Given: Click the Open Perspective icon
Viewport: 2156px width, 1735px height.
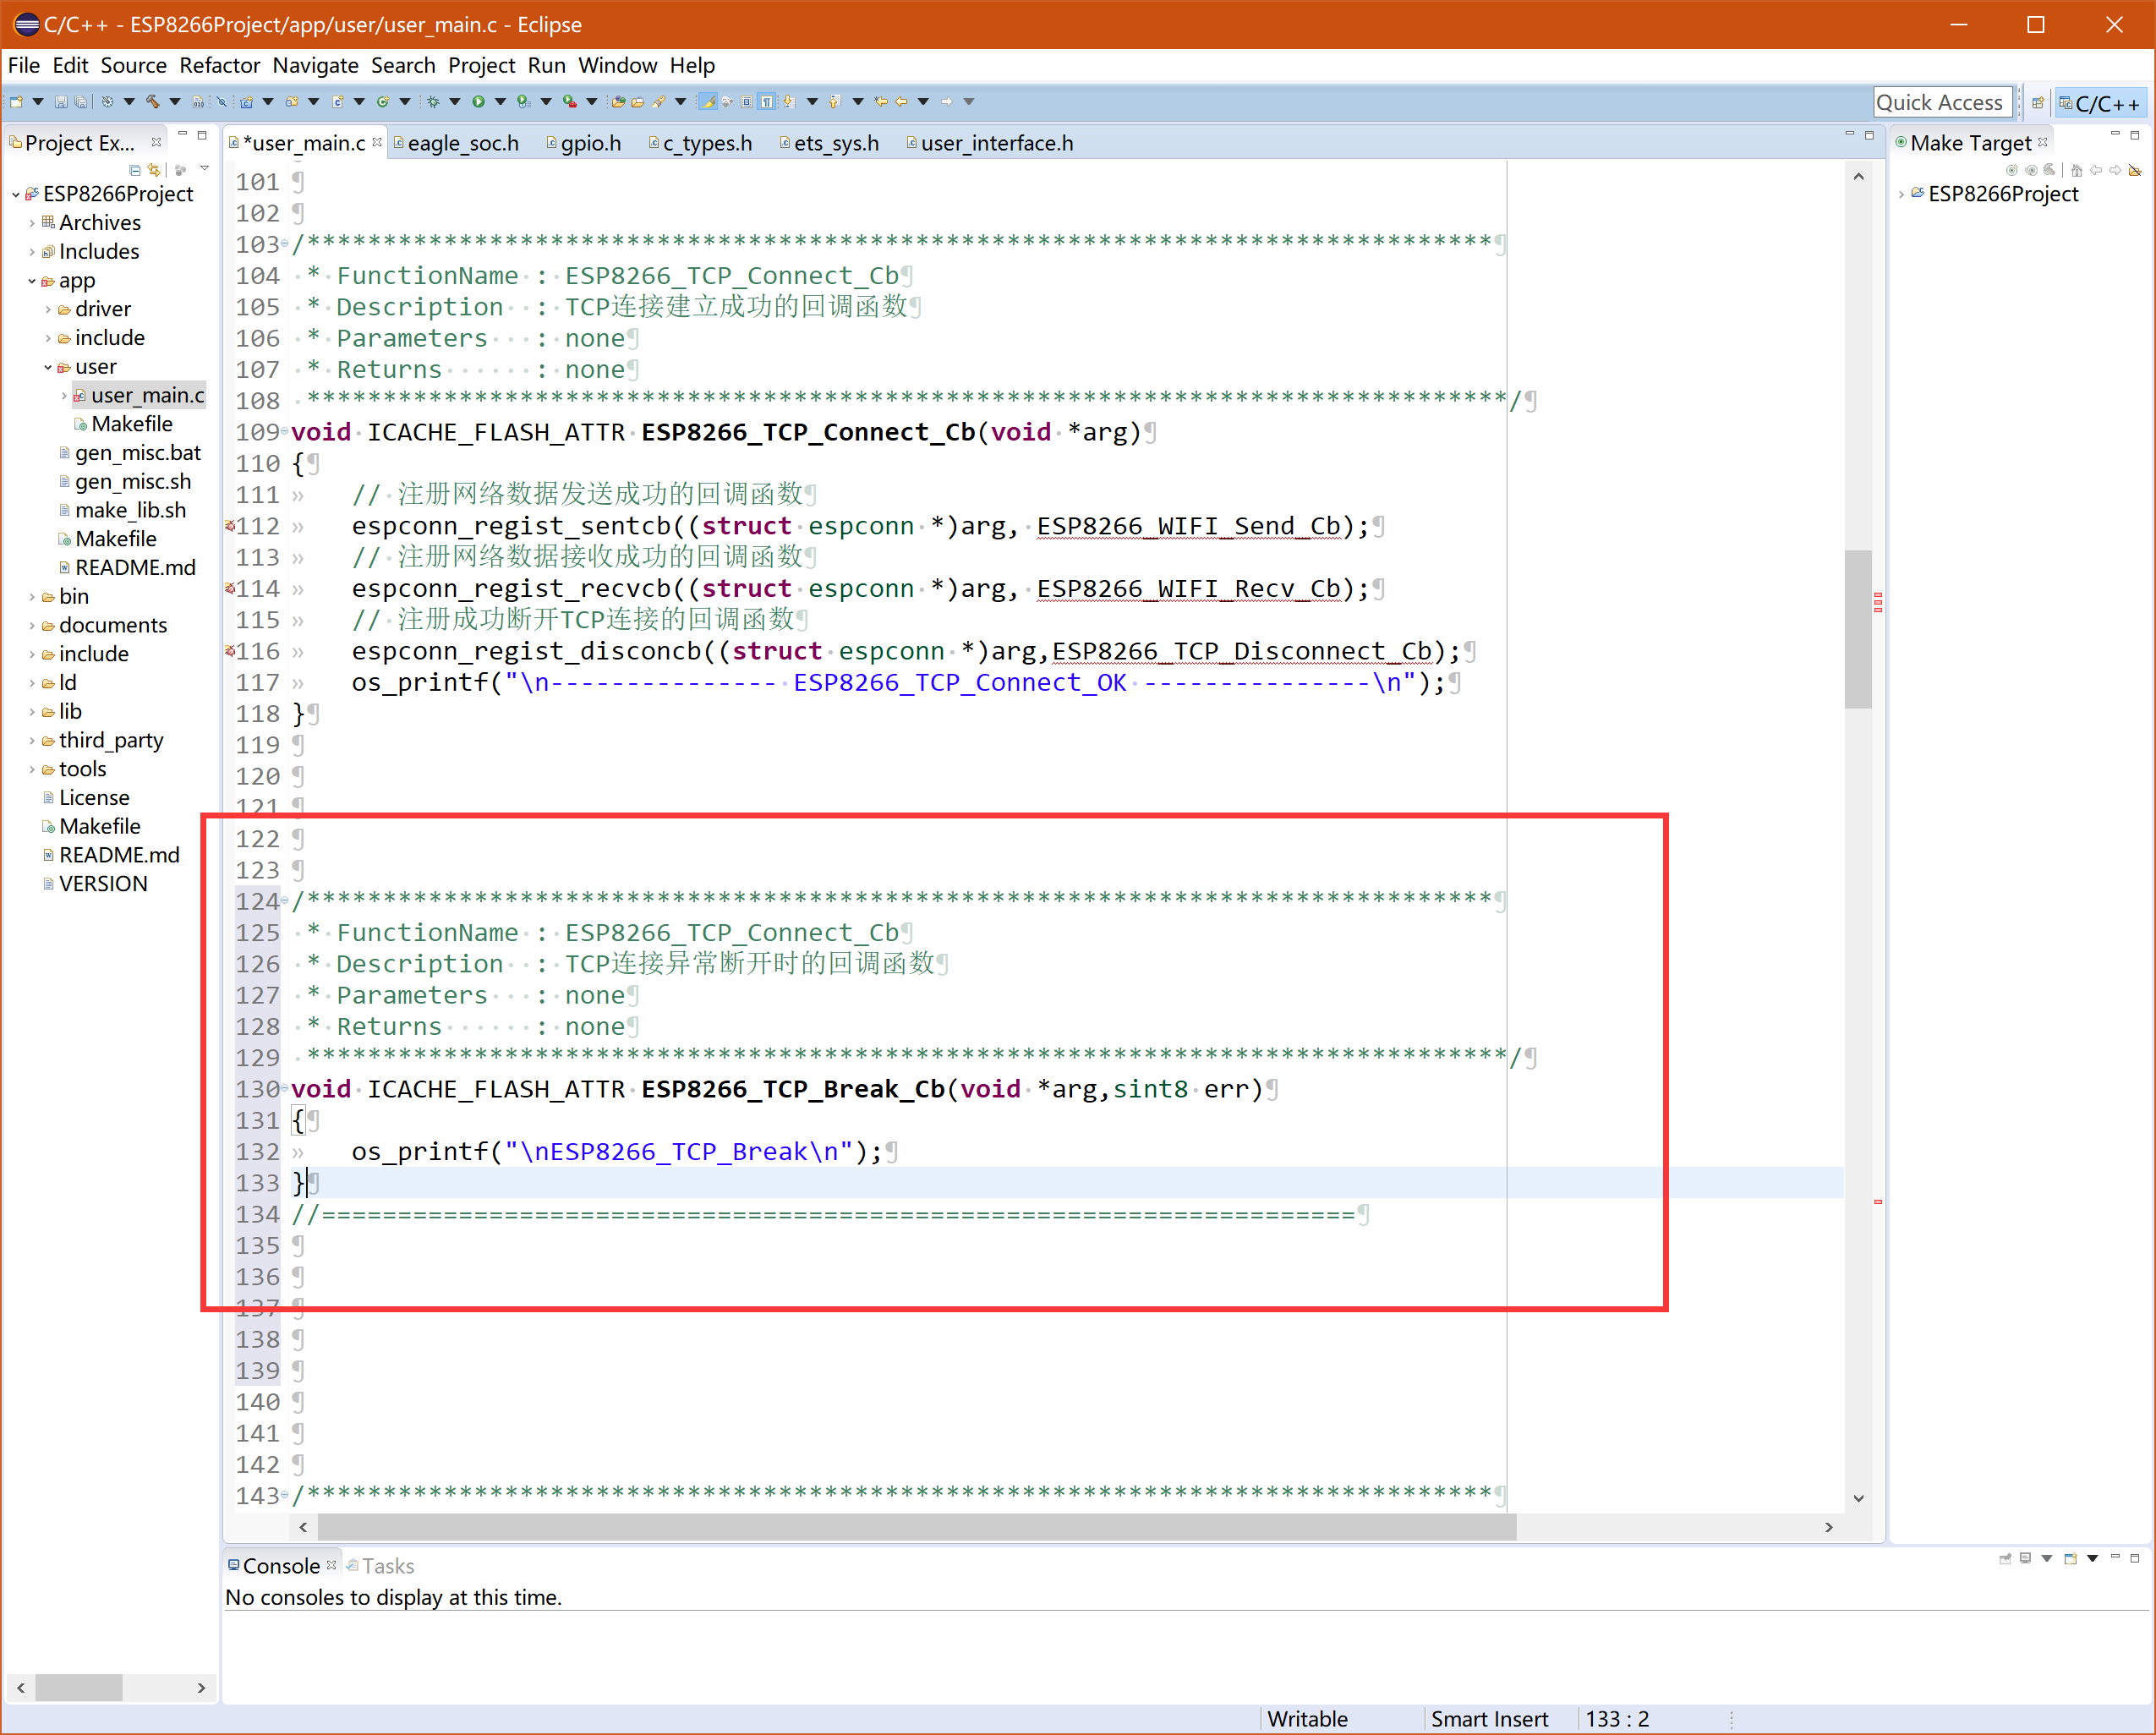Looking at the screenshot, I should pyautogui.click(x=2037, y=102).
